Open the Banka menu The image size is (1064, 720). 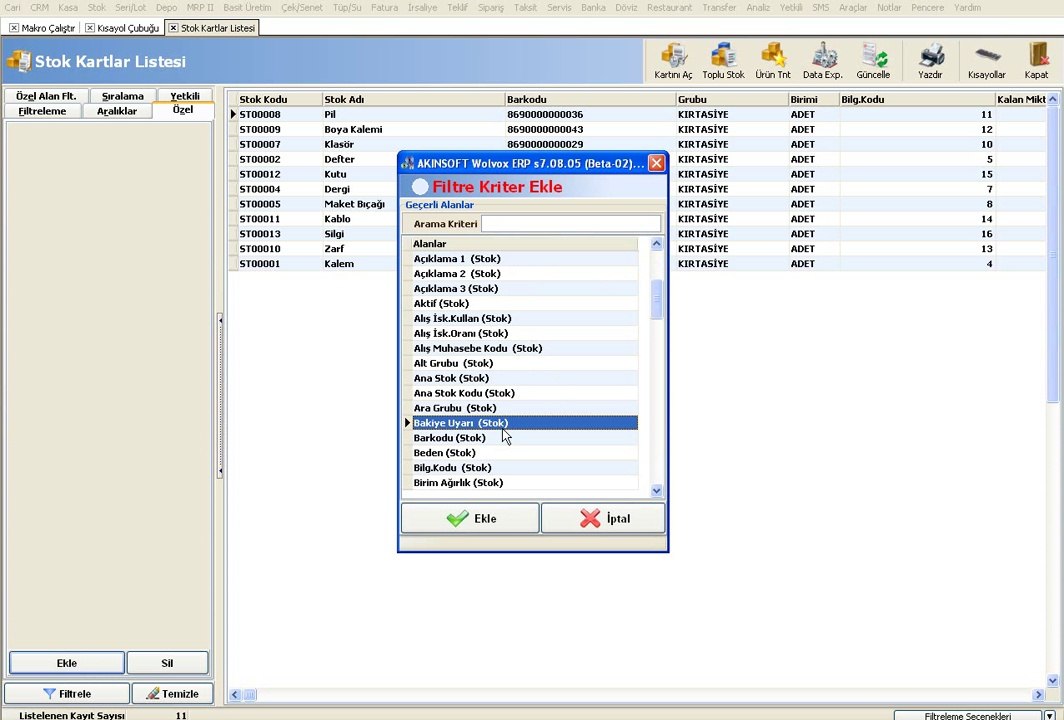pyautogui.click(x=593, y=7)
